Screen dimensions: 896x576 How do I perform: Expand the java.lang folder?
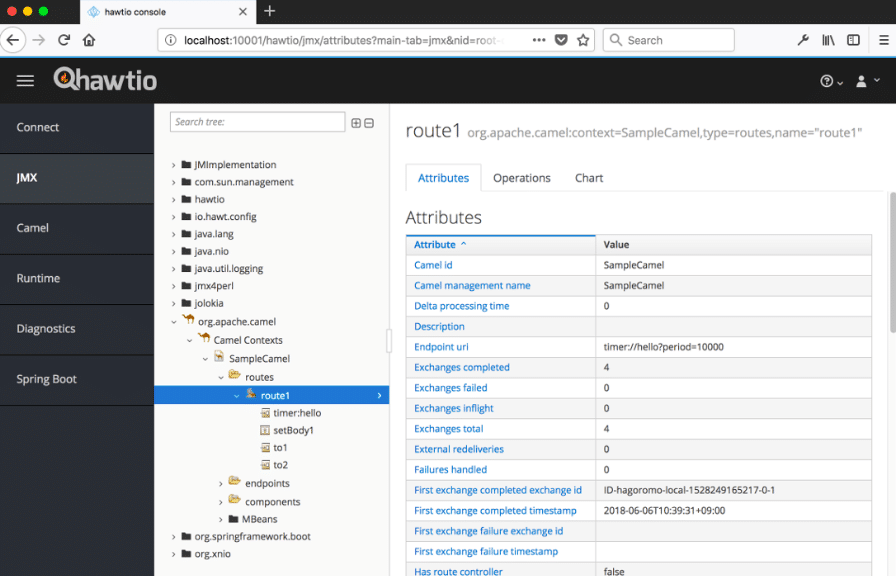coord(174,234)
